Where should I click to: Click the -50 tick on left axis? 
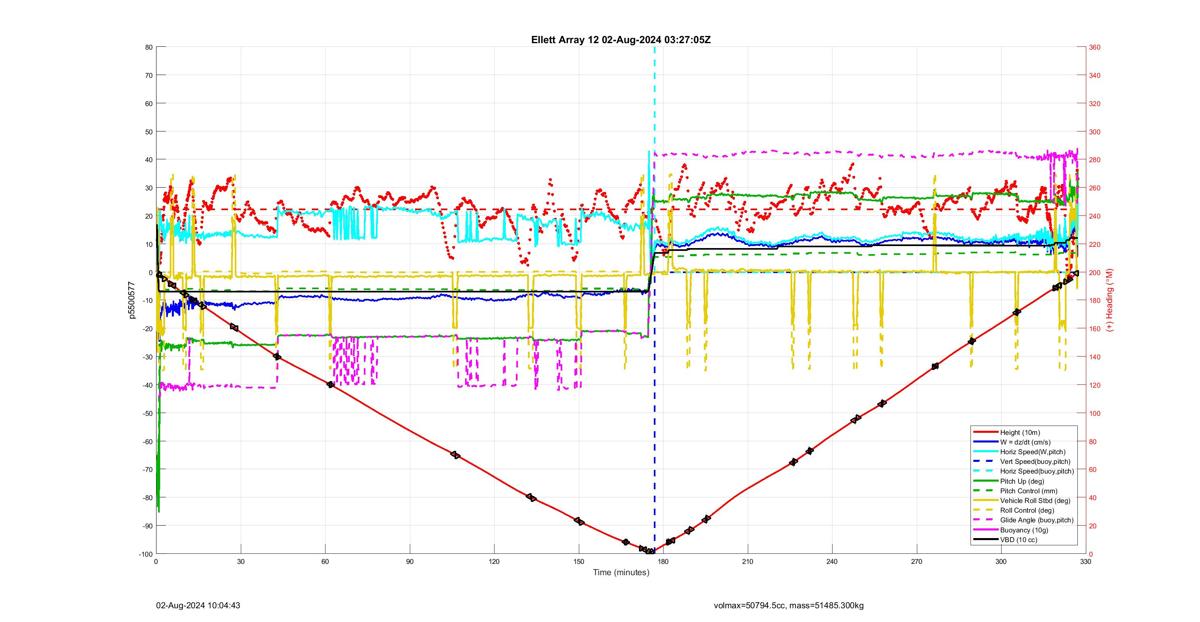pos(147,413)
